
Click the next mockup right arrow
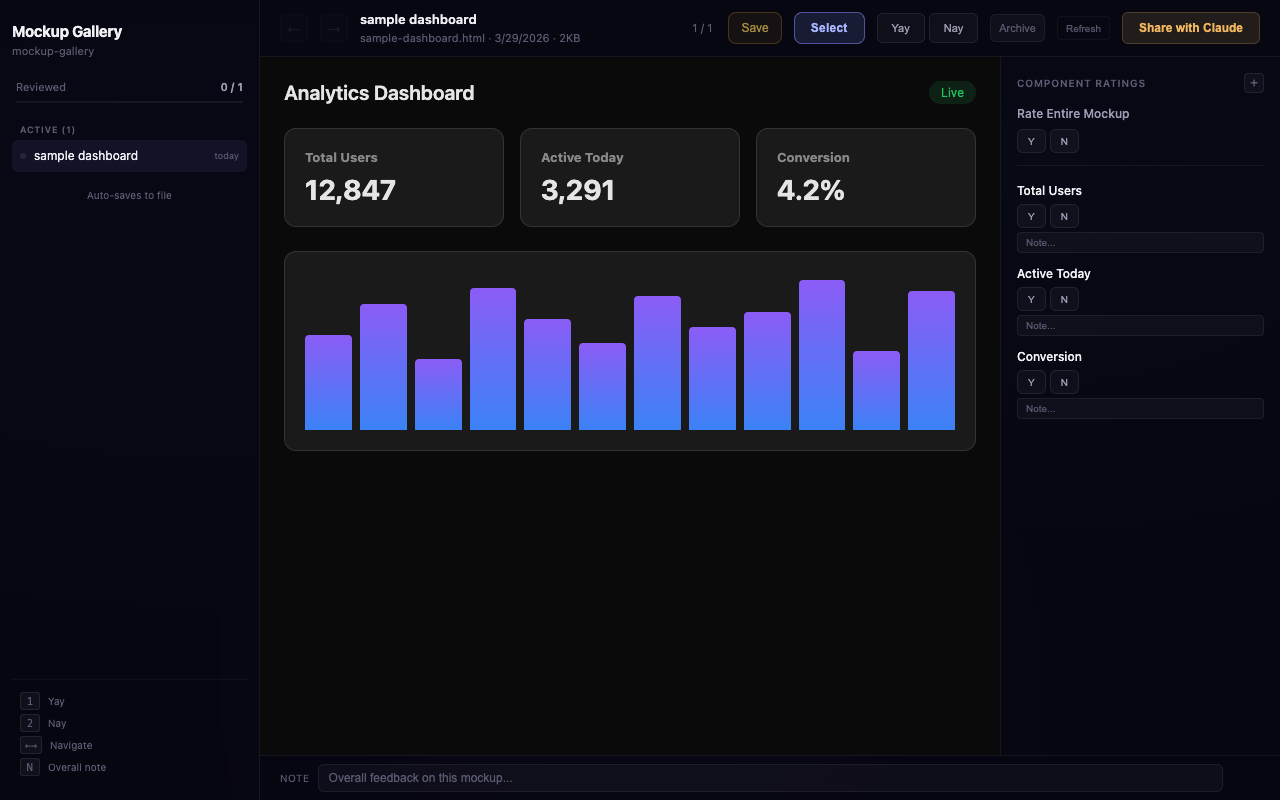point(334,29)
